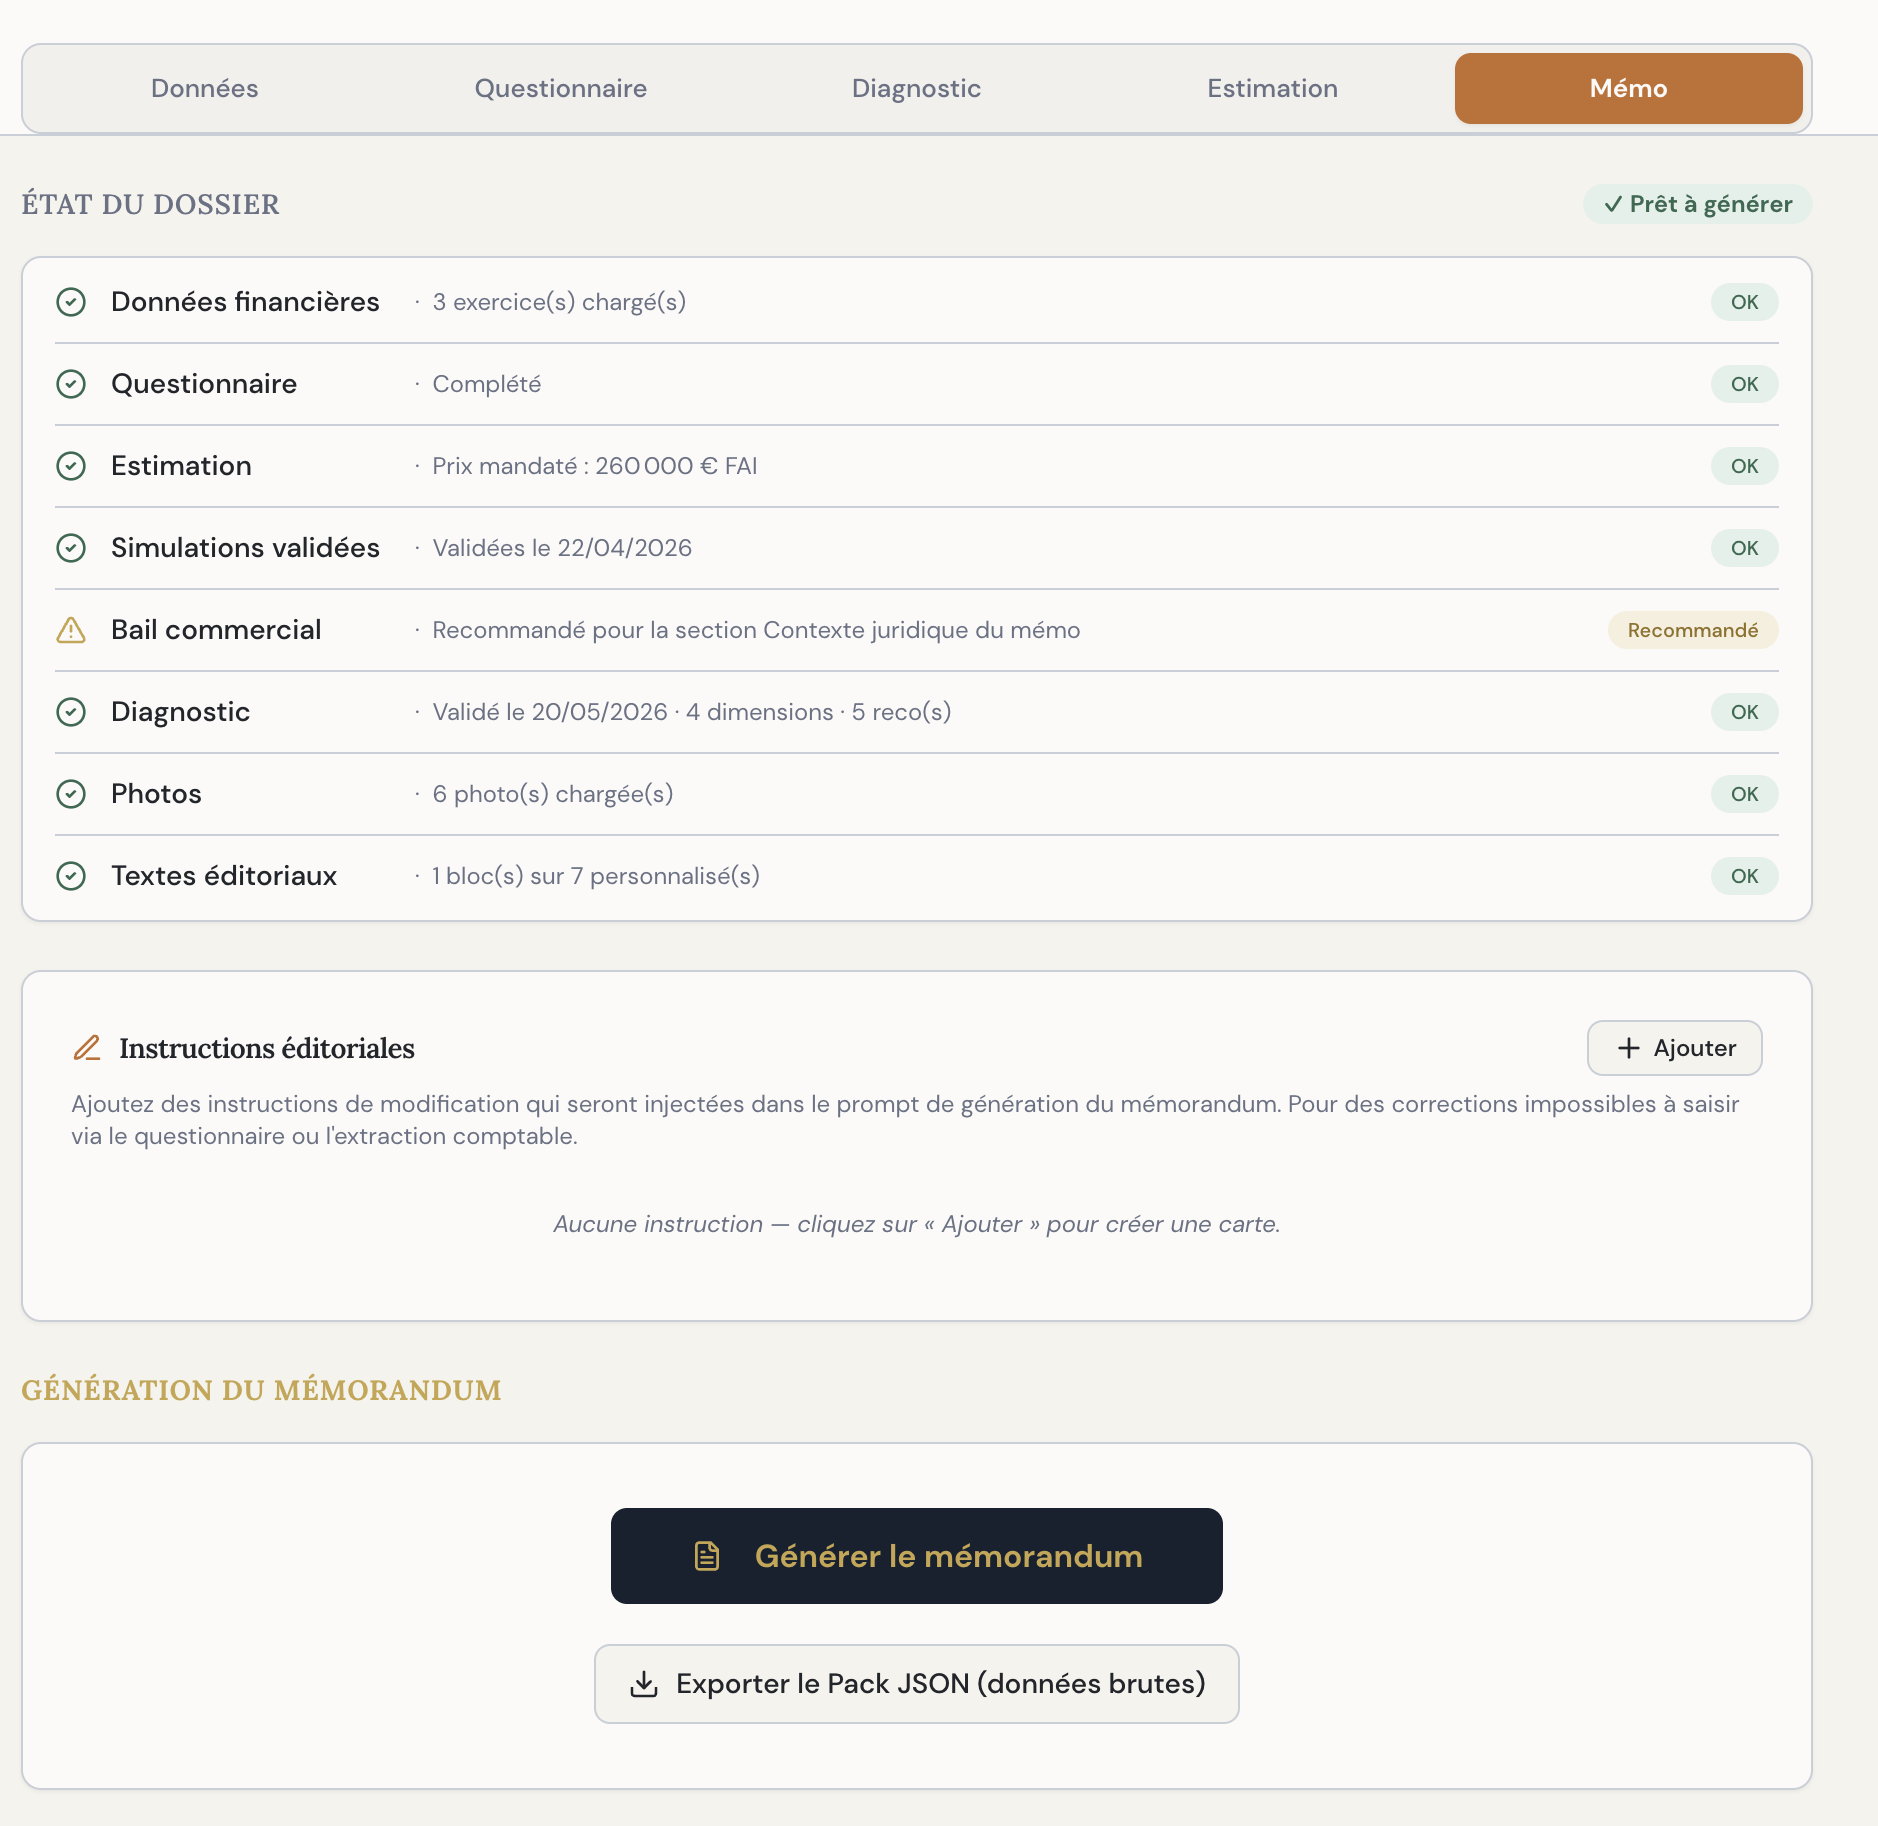Select the Estimation tab
This screenshot has height=1826, width=1878.
pyautogui.click(x=1273, y=88)
